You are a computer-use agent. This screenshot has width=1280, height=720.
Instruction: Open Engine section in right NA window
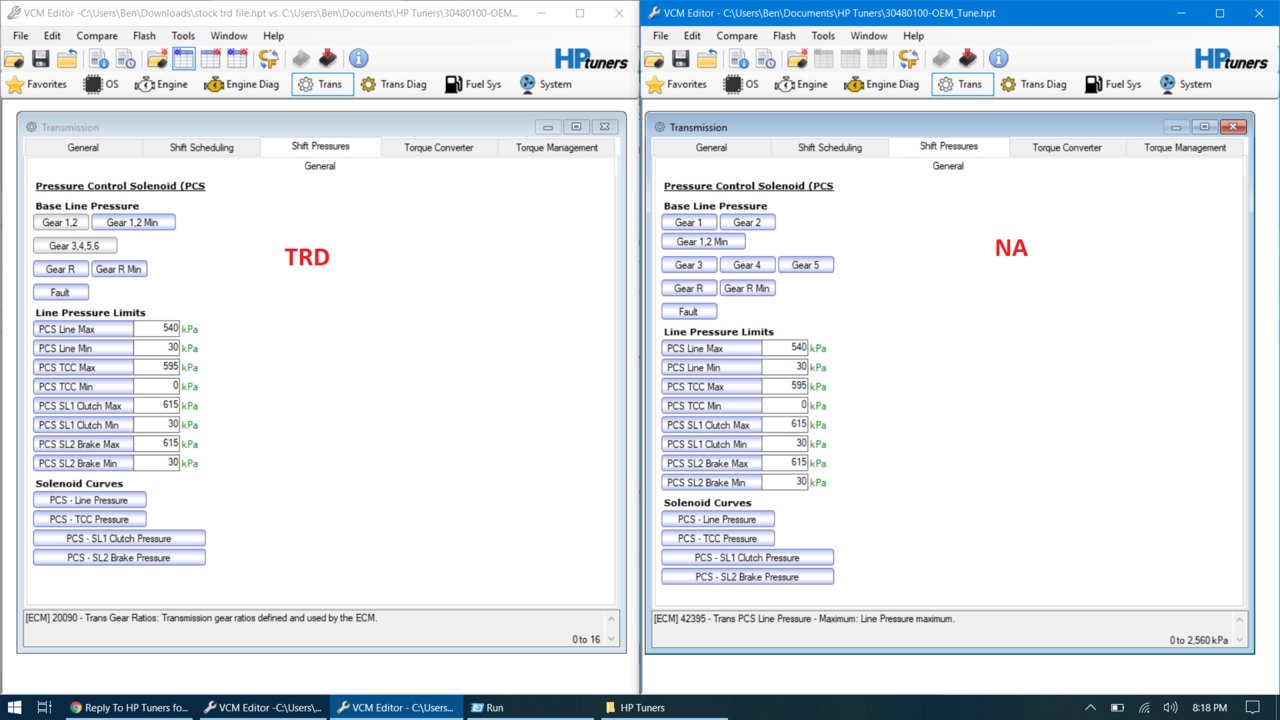[801, 84]
